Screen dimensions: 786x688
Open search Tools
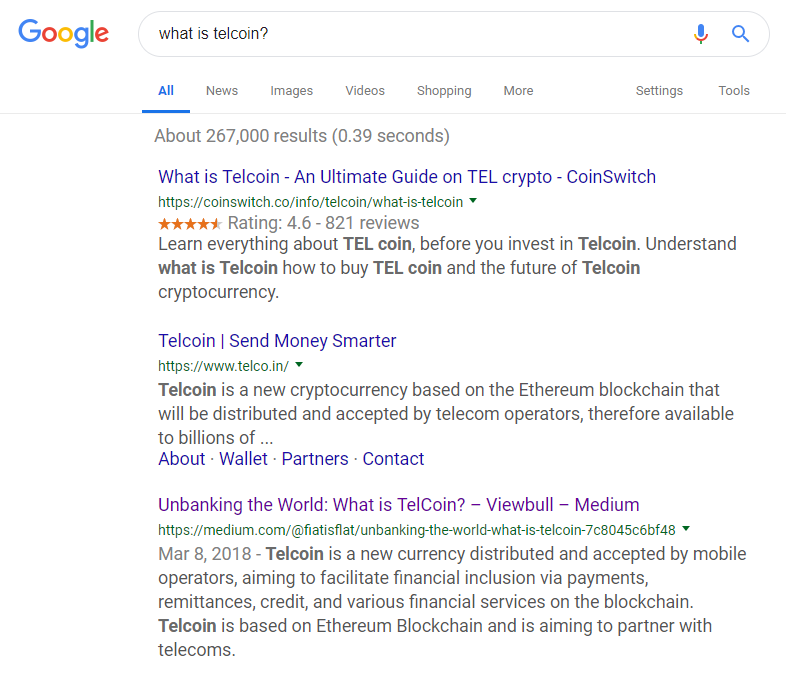point(734,91)
